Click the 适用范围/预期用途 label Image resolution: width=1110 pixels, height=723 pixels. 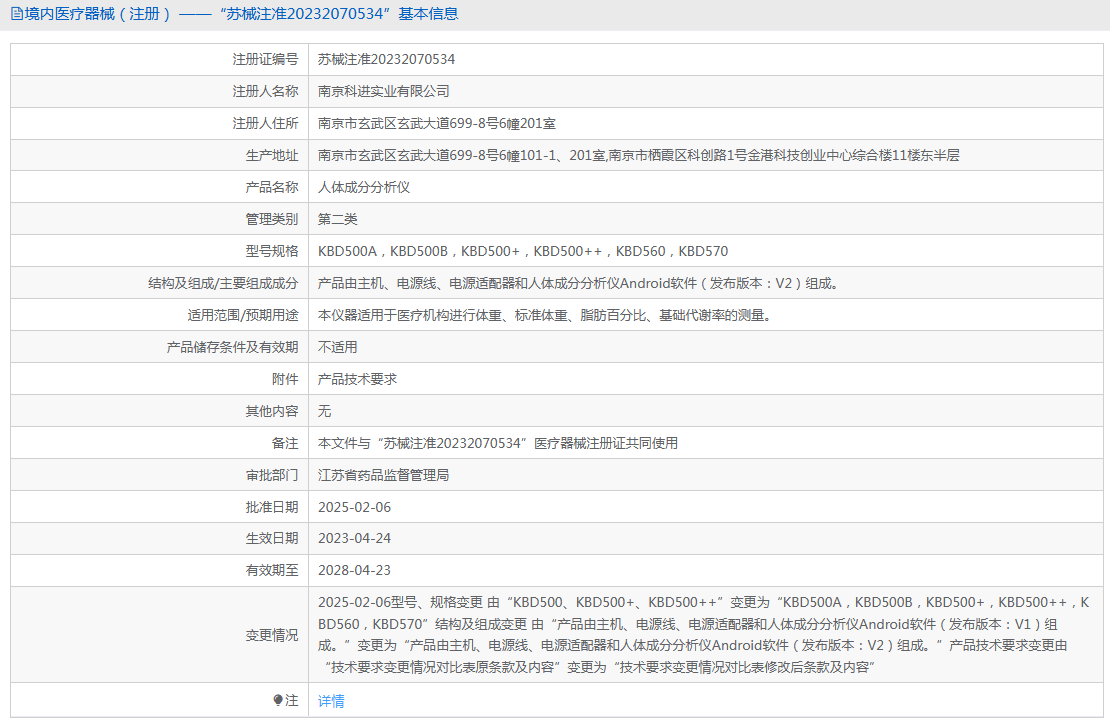point(243,315)
